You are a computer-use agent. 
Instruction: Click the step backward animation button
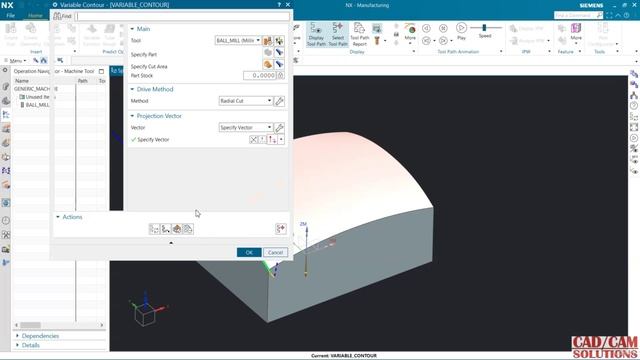(426, 28)
